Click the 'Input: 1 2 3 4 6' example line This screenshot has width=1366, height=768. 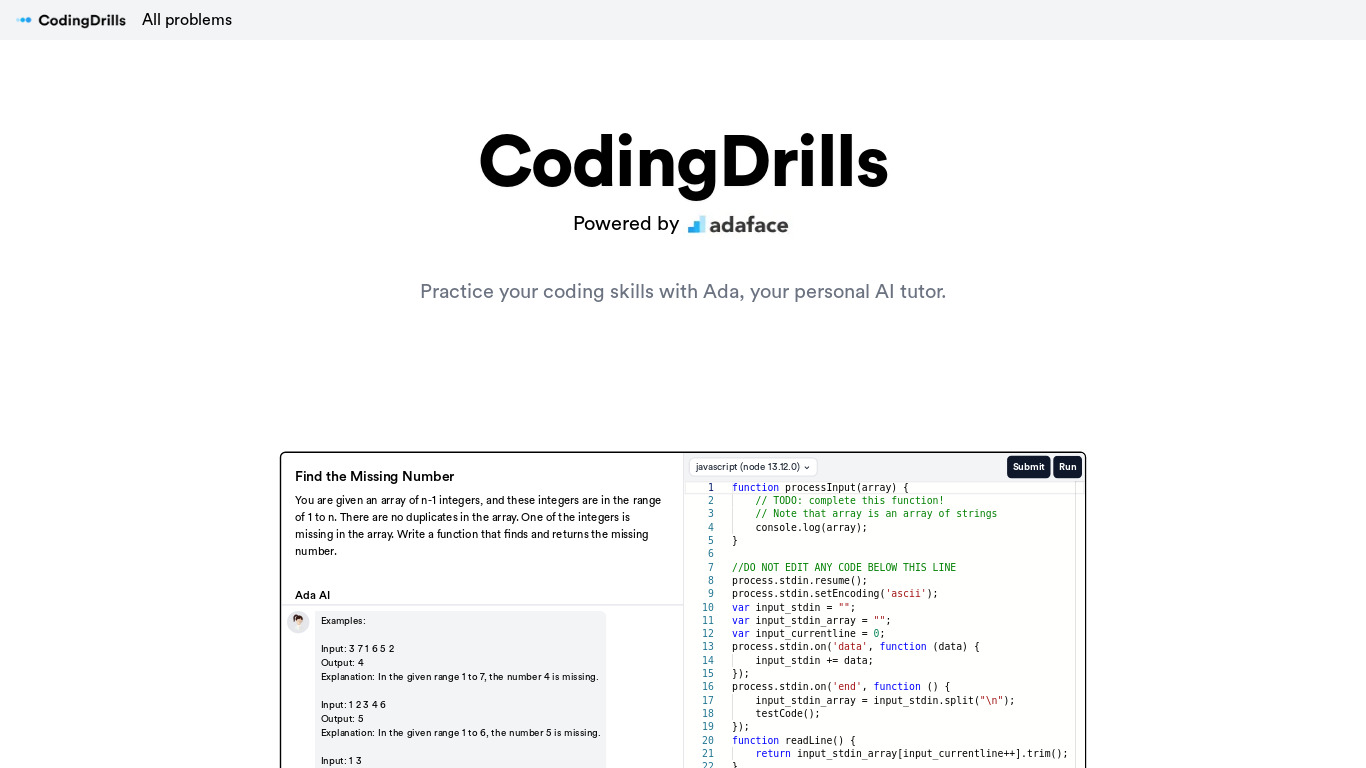point(353,705)
